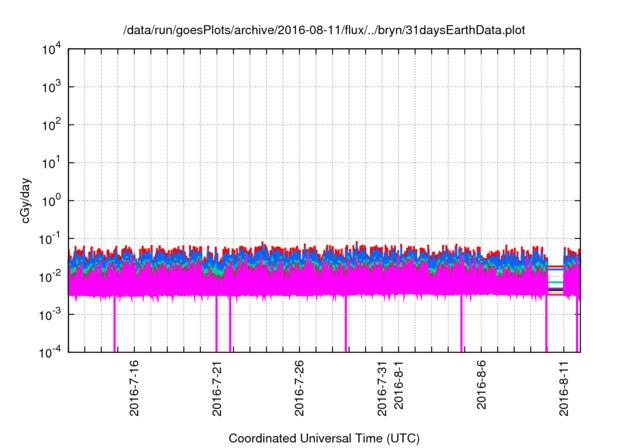Click the 2016-8-6 date label
The image size is (640, 448).
point(481,385)
